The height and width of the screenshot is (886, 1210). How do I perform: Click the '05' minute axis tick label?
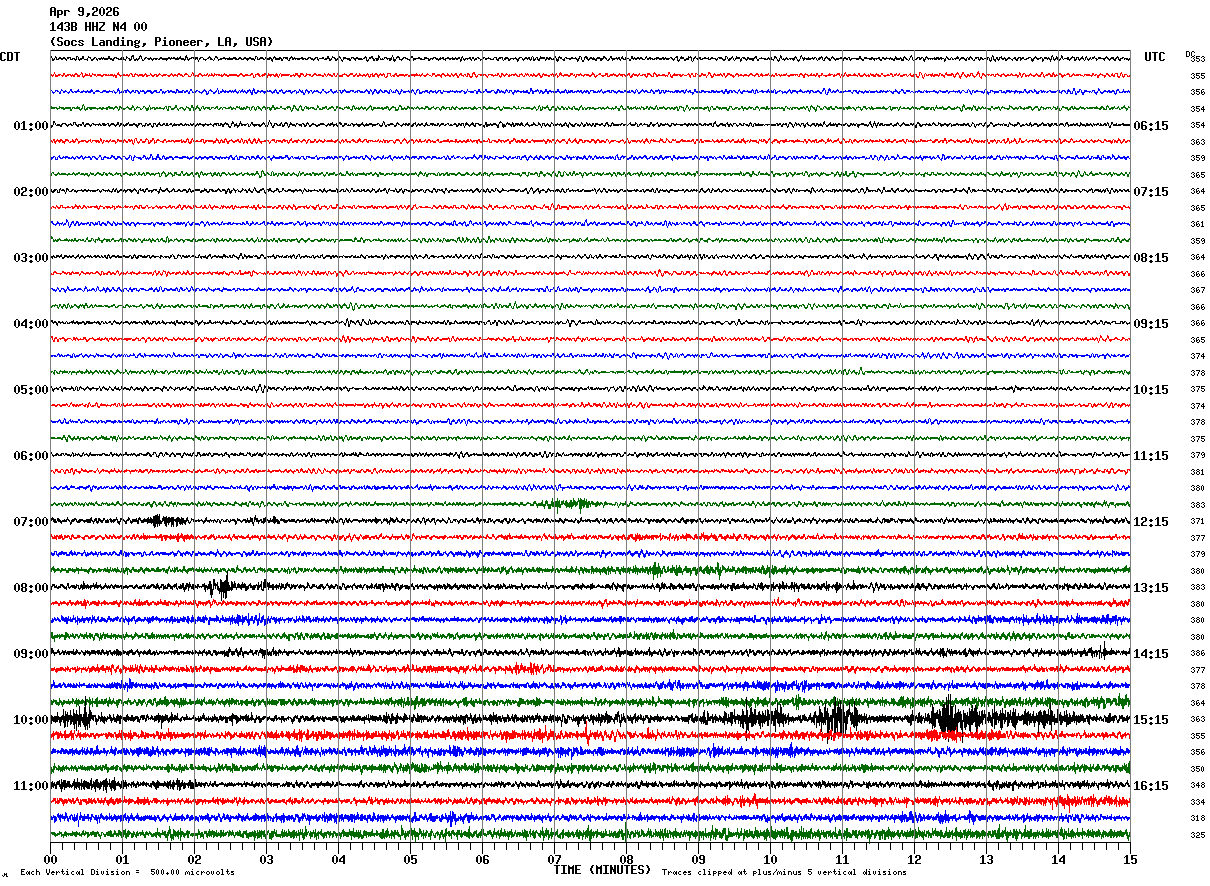(x=410, y=859)
